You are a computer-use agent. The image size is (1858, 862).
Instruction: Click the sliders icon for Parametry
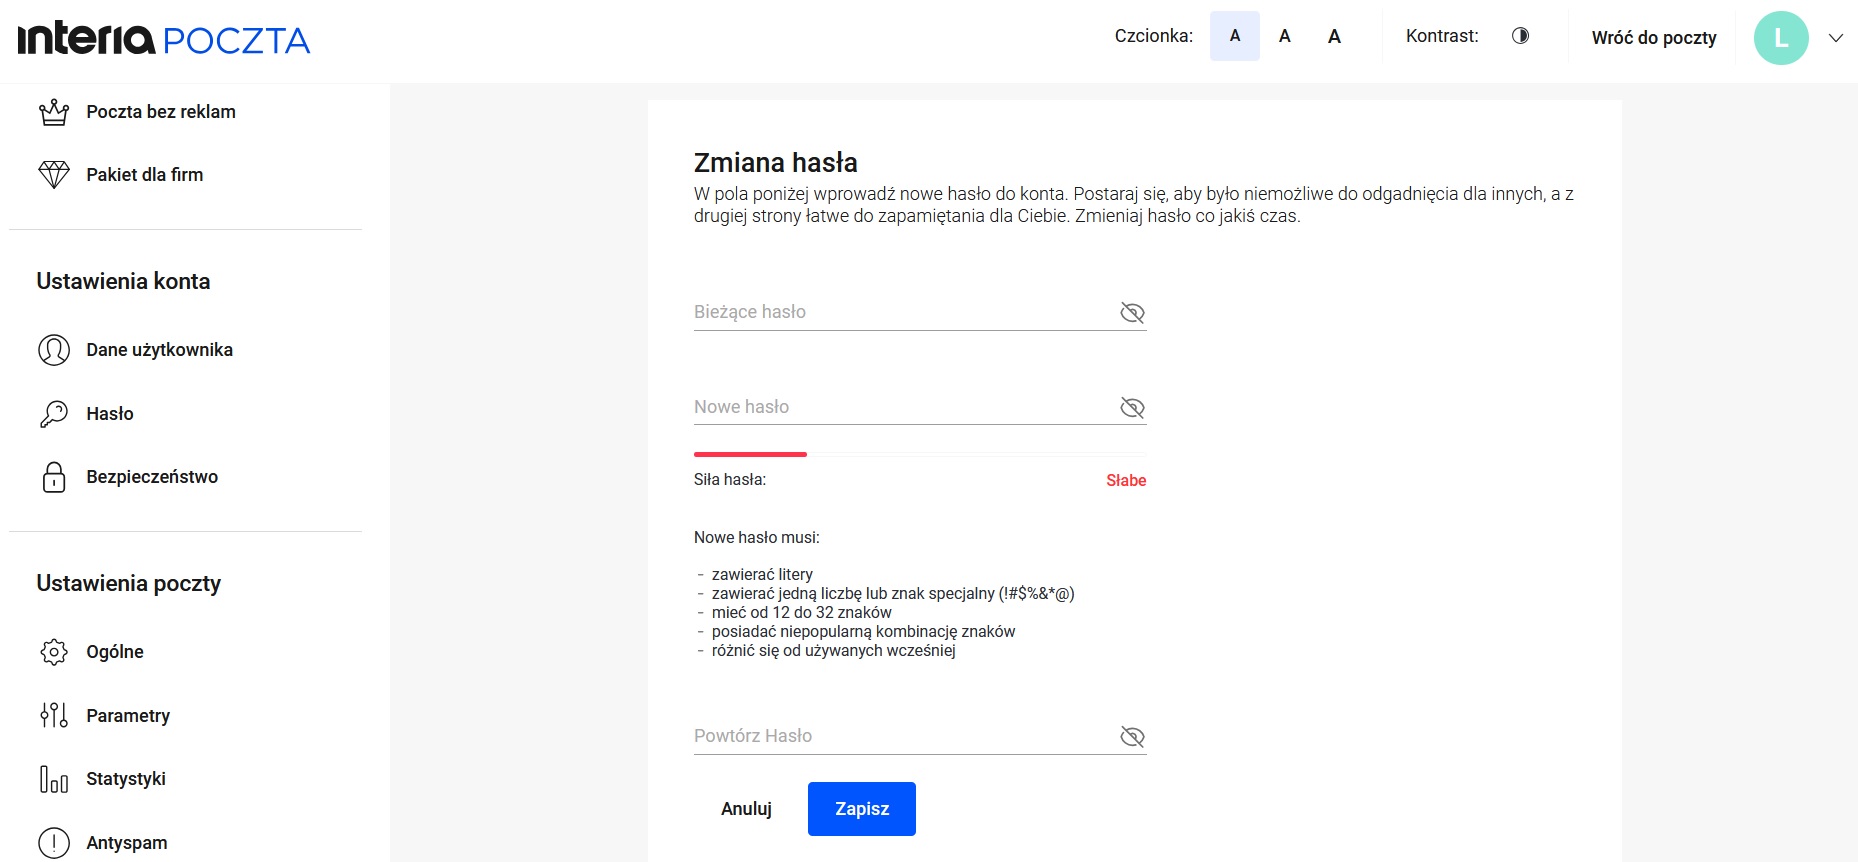point(54,715)
